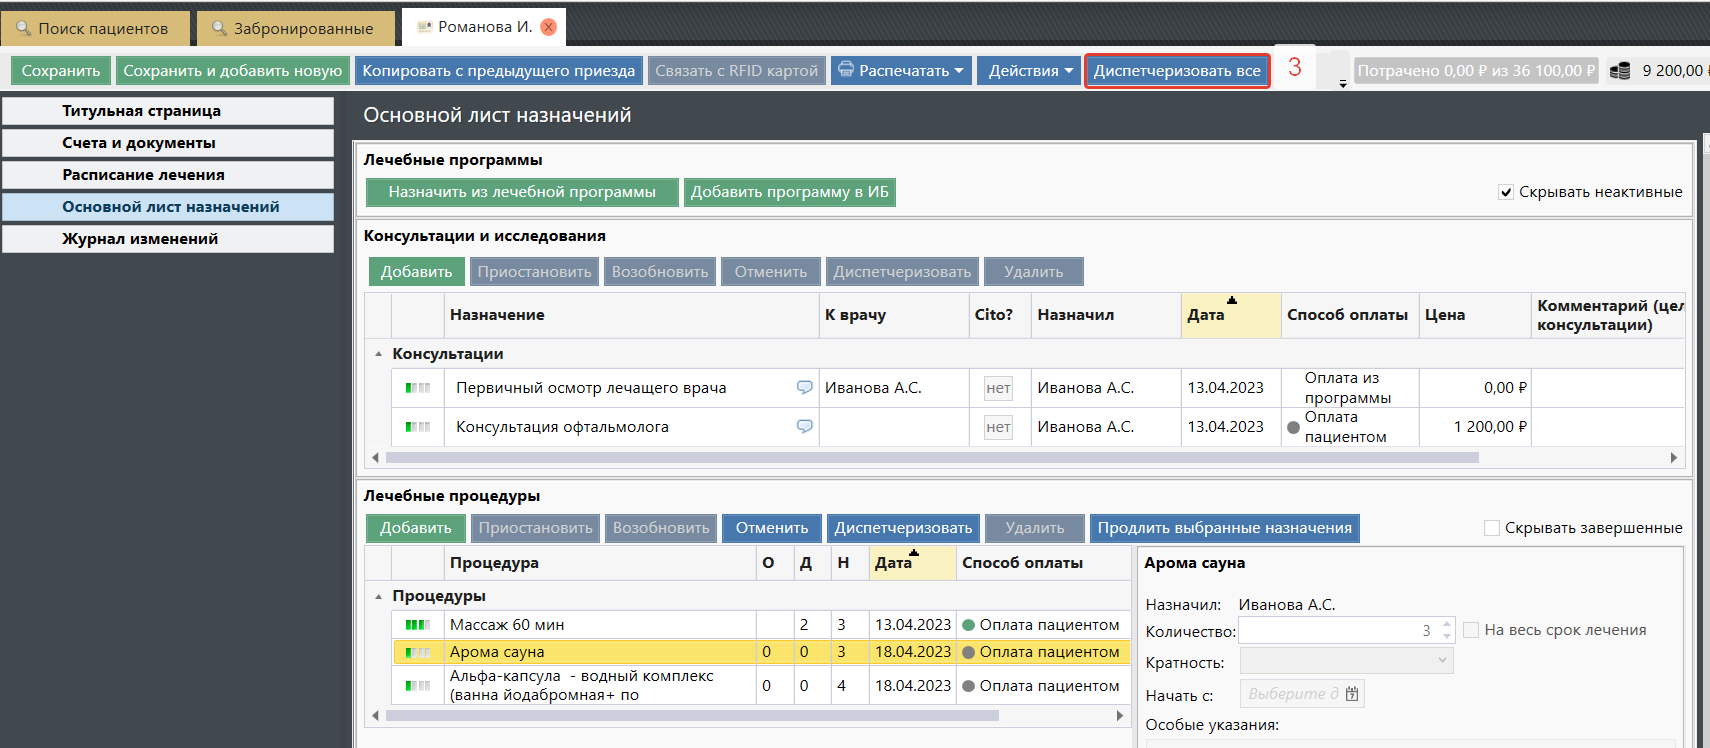Click status bar icon of Массаж 60 мин
The height and width of the screenshot is (748, 1710).
[x=417, y=625]
